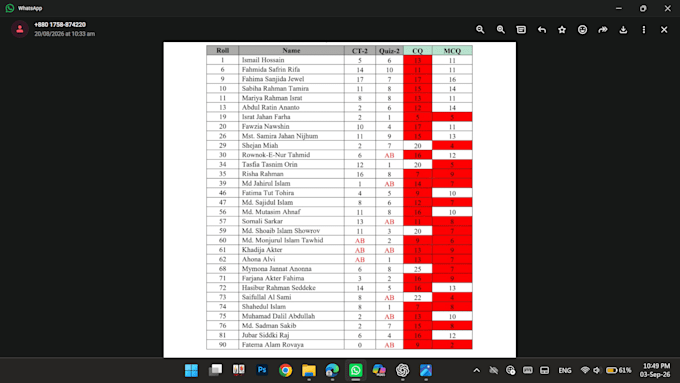The height and width of the screenshot is (383, 680).
Task: Open Google Chrome from the taskbar
Action: (285, 370)
